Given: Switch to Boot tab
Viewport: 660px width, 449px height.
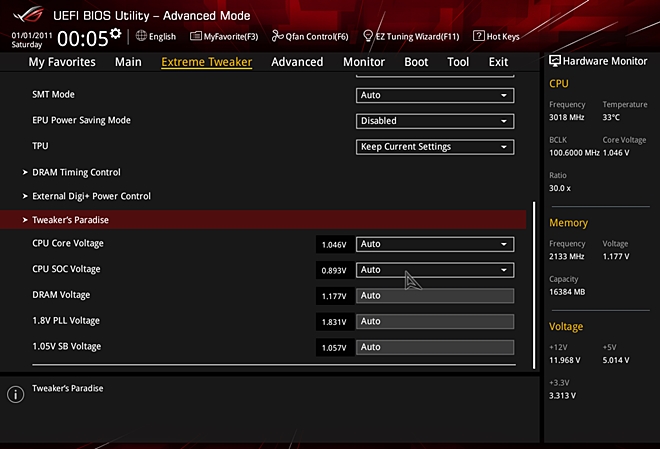Looking at the screenshot, I should [x=416, y=62].
